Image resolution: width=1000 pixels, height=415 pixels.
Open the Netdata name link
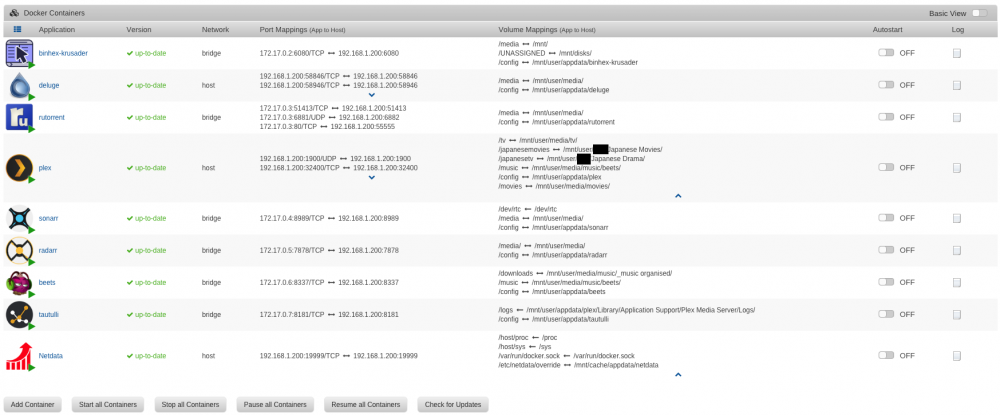(51, 356)
